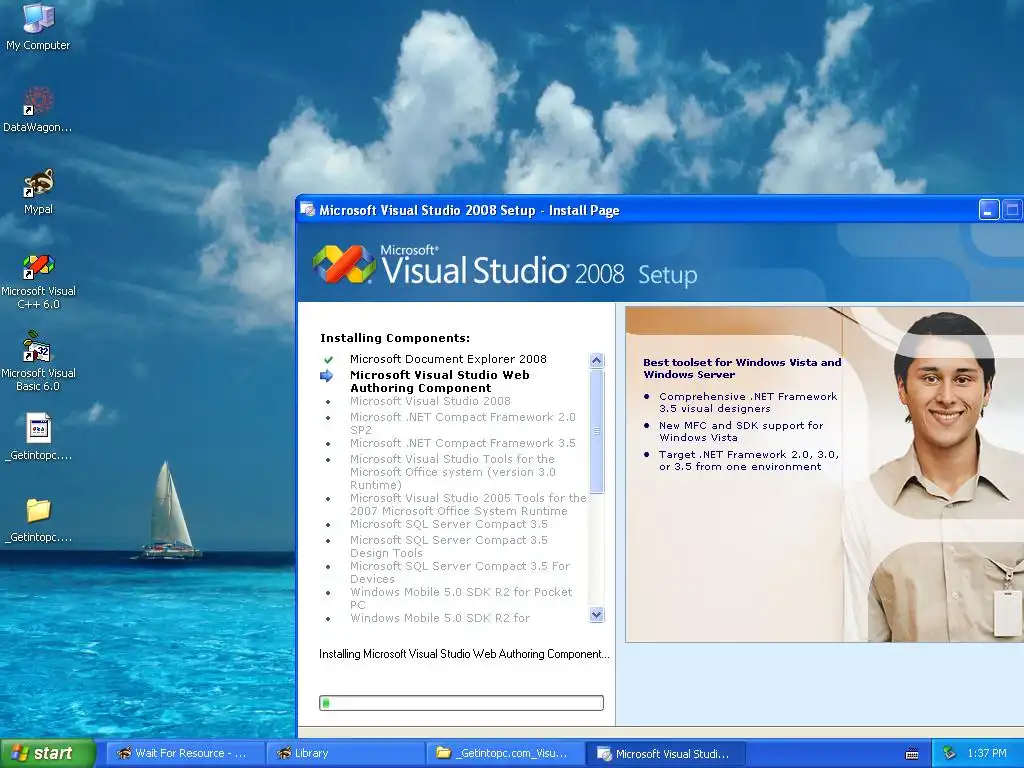Select Microsoft Visual C++ 6.0 shortcut

pyautogui.click(x=38, y=281)
